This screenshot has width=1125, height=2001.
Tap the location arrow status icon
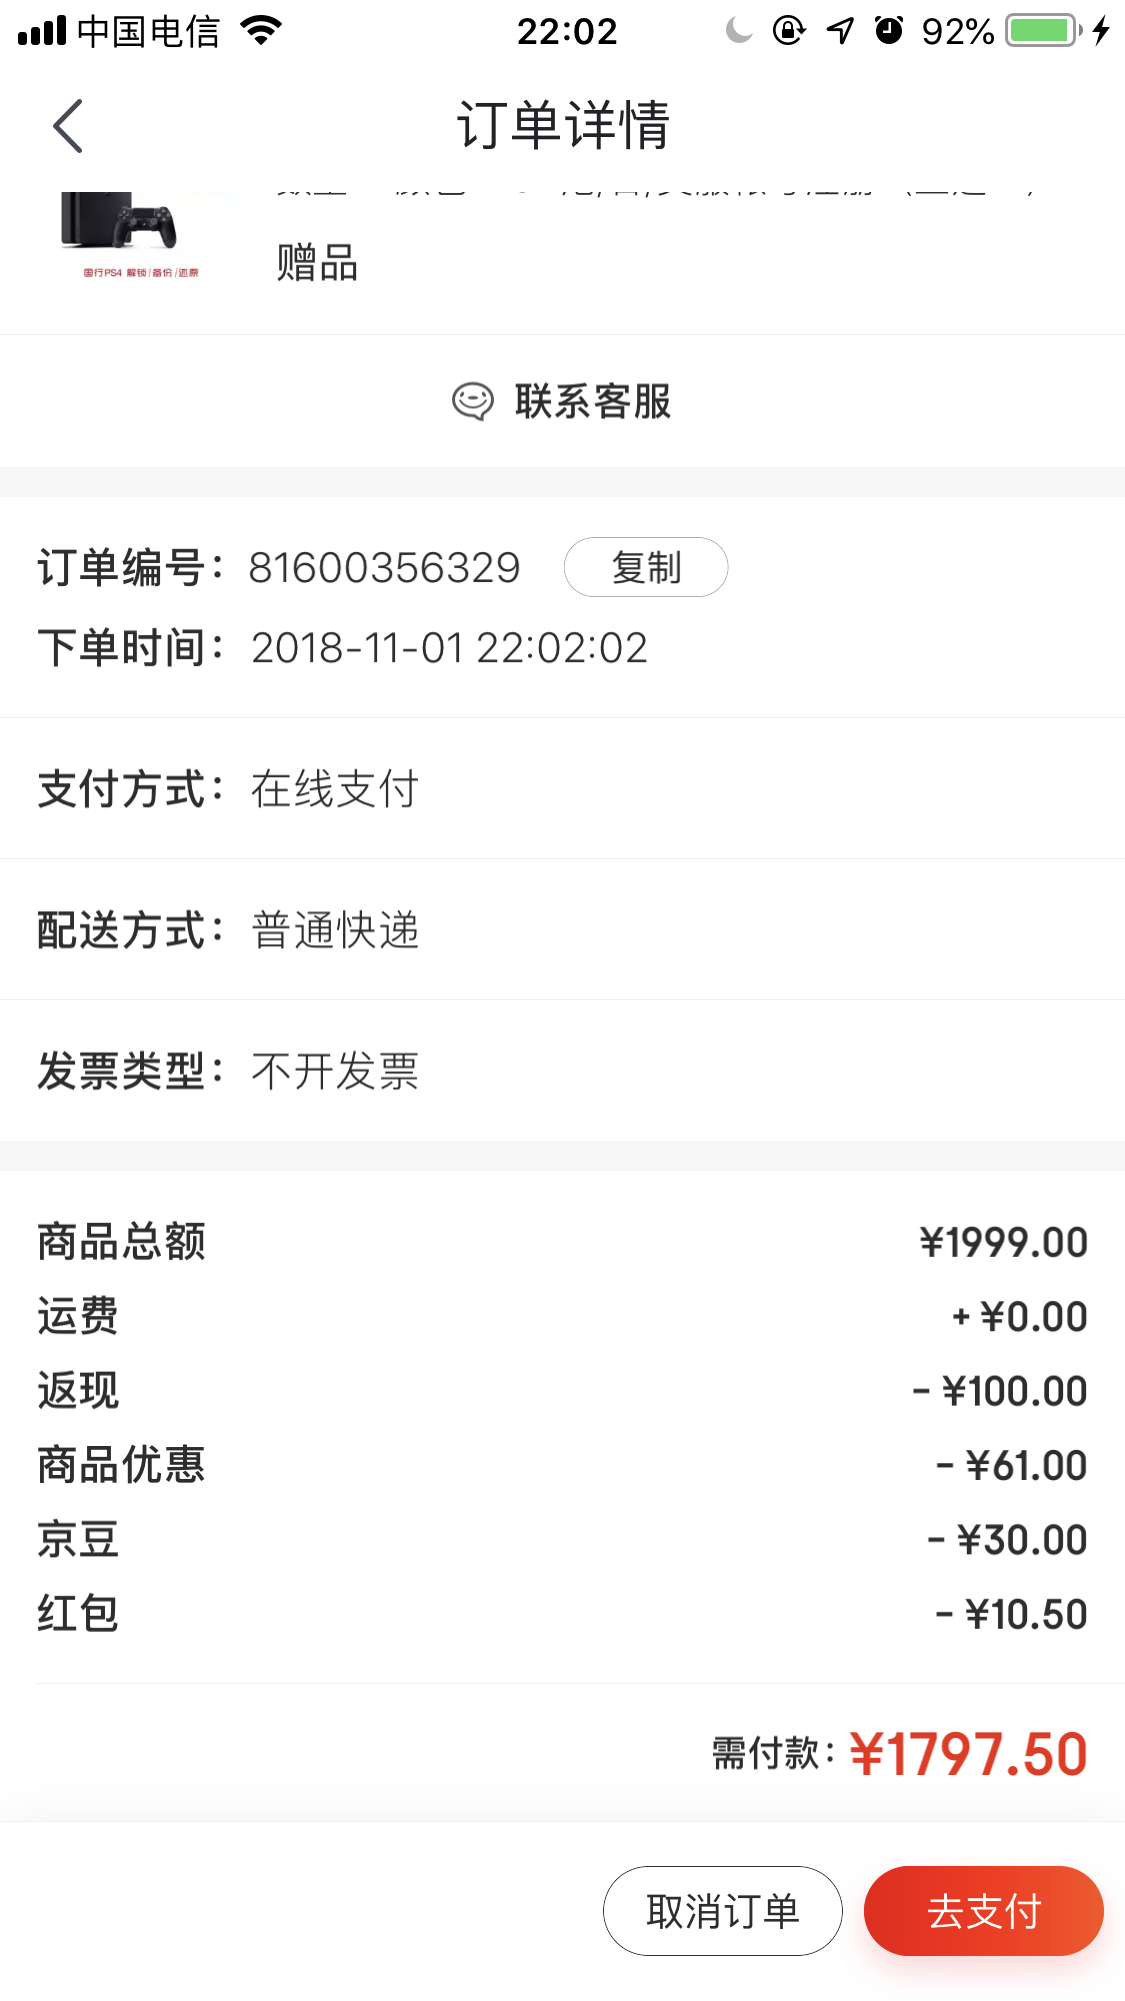pos(840,31)
